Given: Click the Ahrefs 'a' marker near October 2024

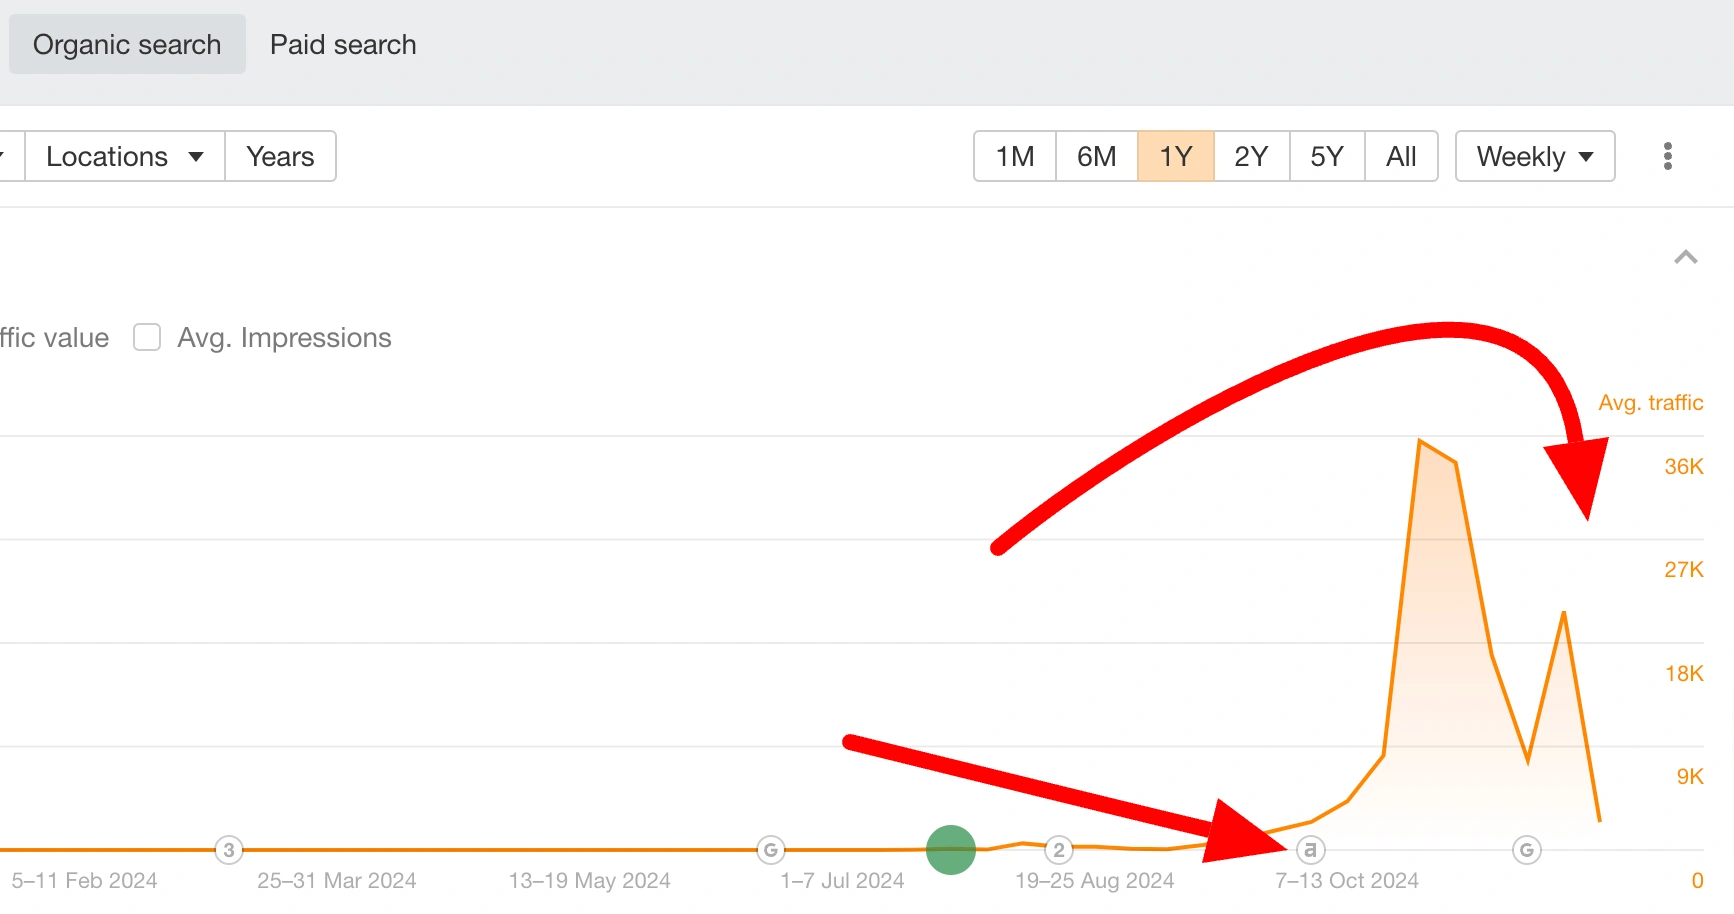Looking at the screenshot, I should 1311,850.
